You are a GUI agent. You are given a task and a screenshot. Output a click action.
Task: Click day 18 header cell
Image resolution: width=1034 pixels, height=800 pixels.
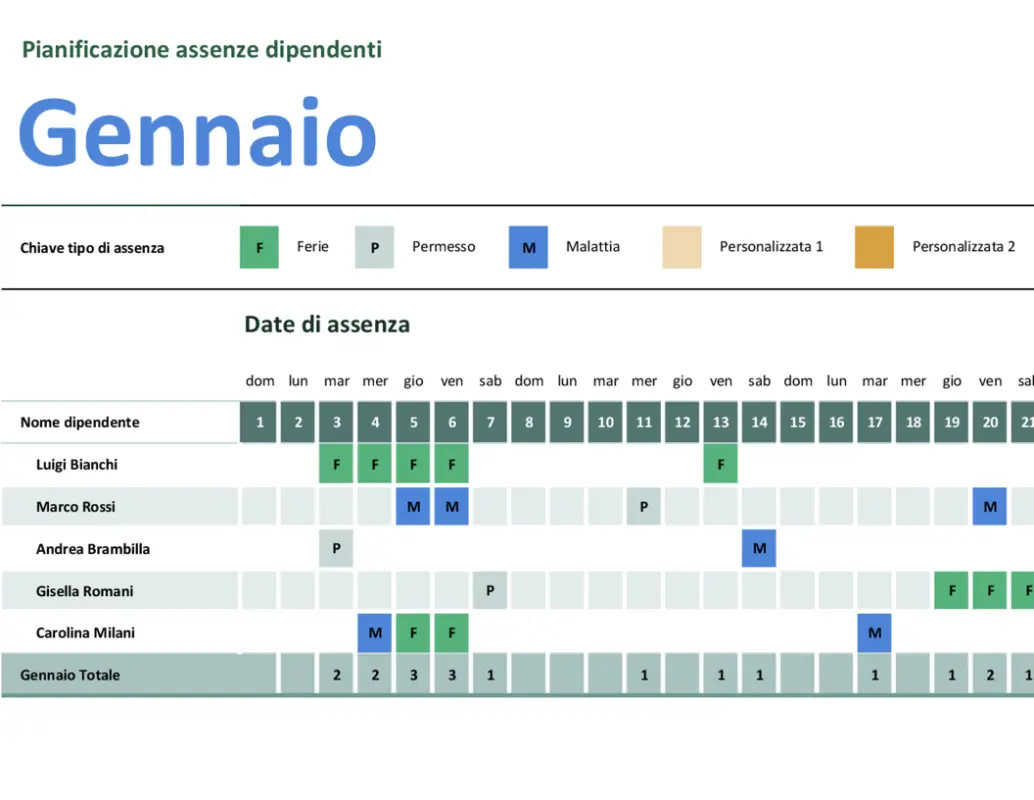(x=913, y=422)
